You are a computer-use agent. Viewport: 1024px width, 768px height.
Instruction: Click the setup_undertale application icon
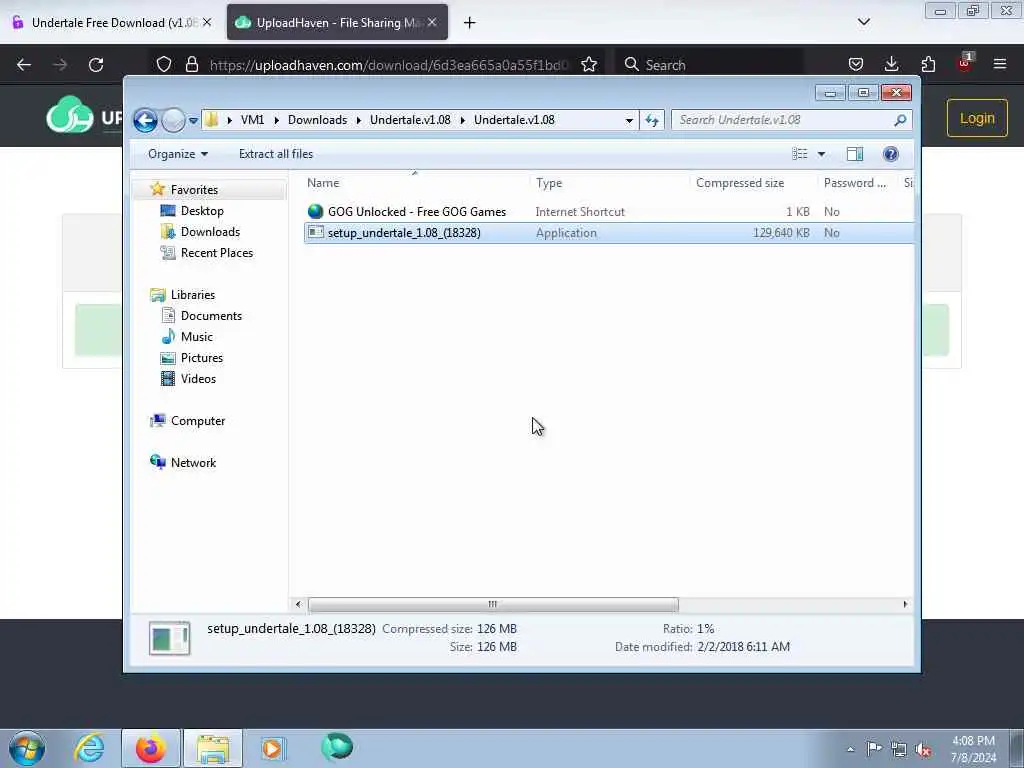click(x=315, y=232)
